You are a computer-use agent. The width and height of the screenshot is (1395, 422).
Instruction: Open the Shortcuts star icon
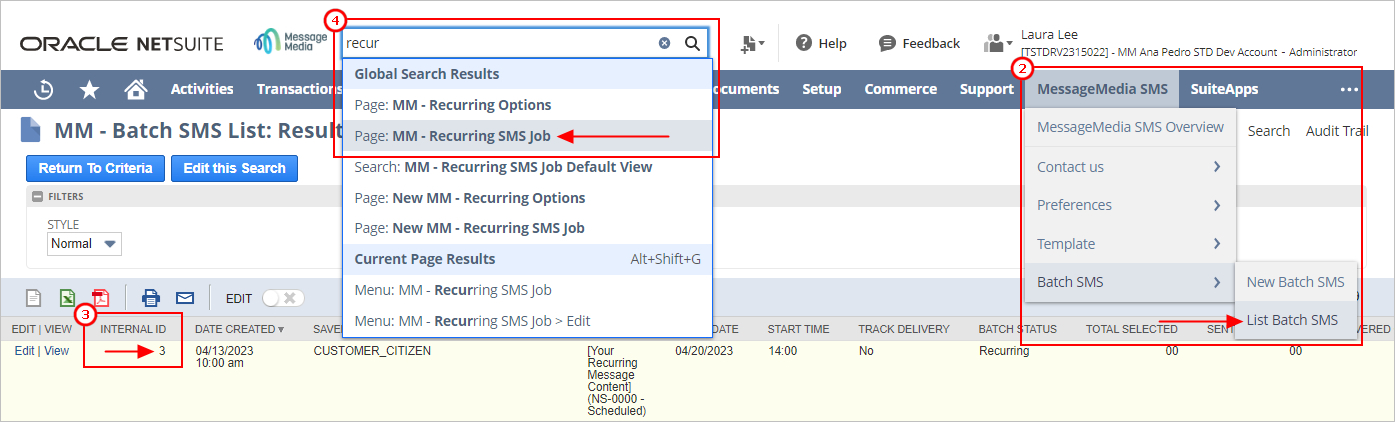[90, 90]
